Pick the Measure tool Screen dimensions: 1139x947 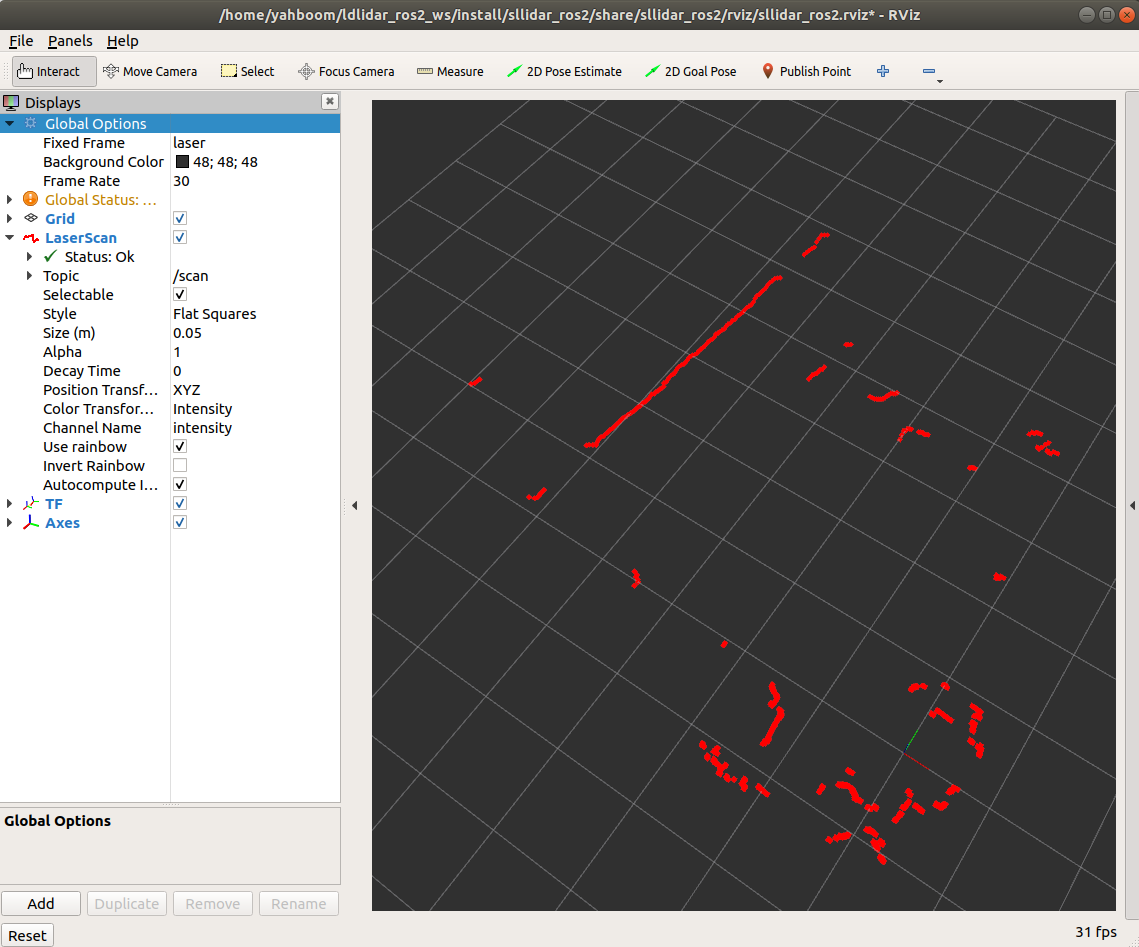point(450,71)
